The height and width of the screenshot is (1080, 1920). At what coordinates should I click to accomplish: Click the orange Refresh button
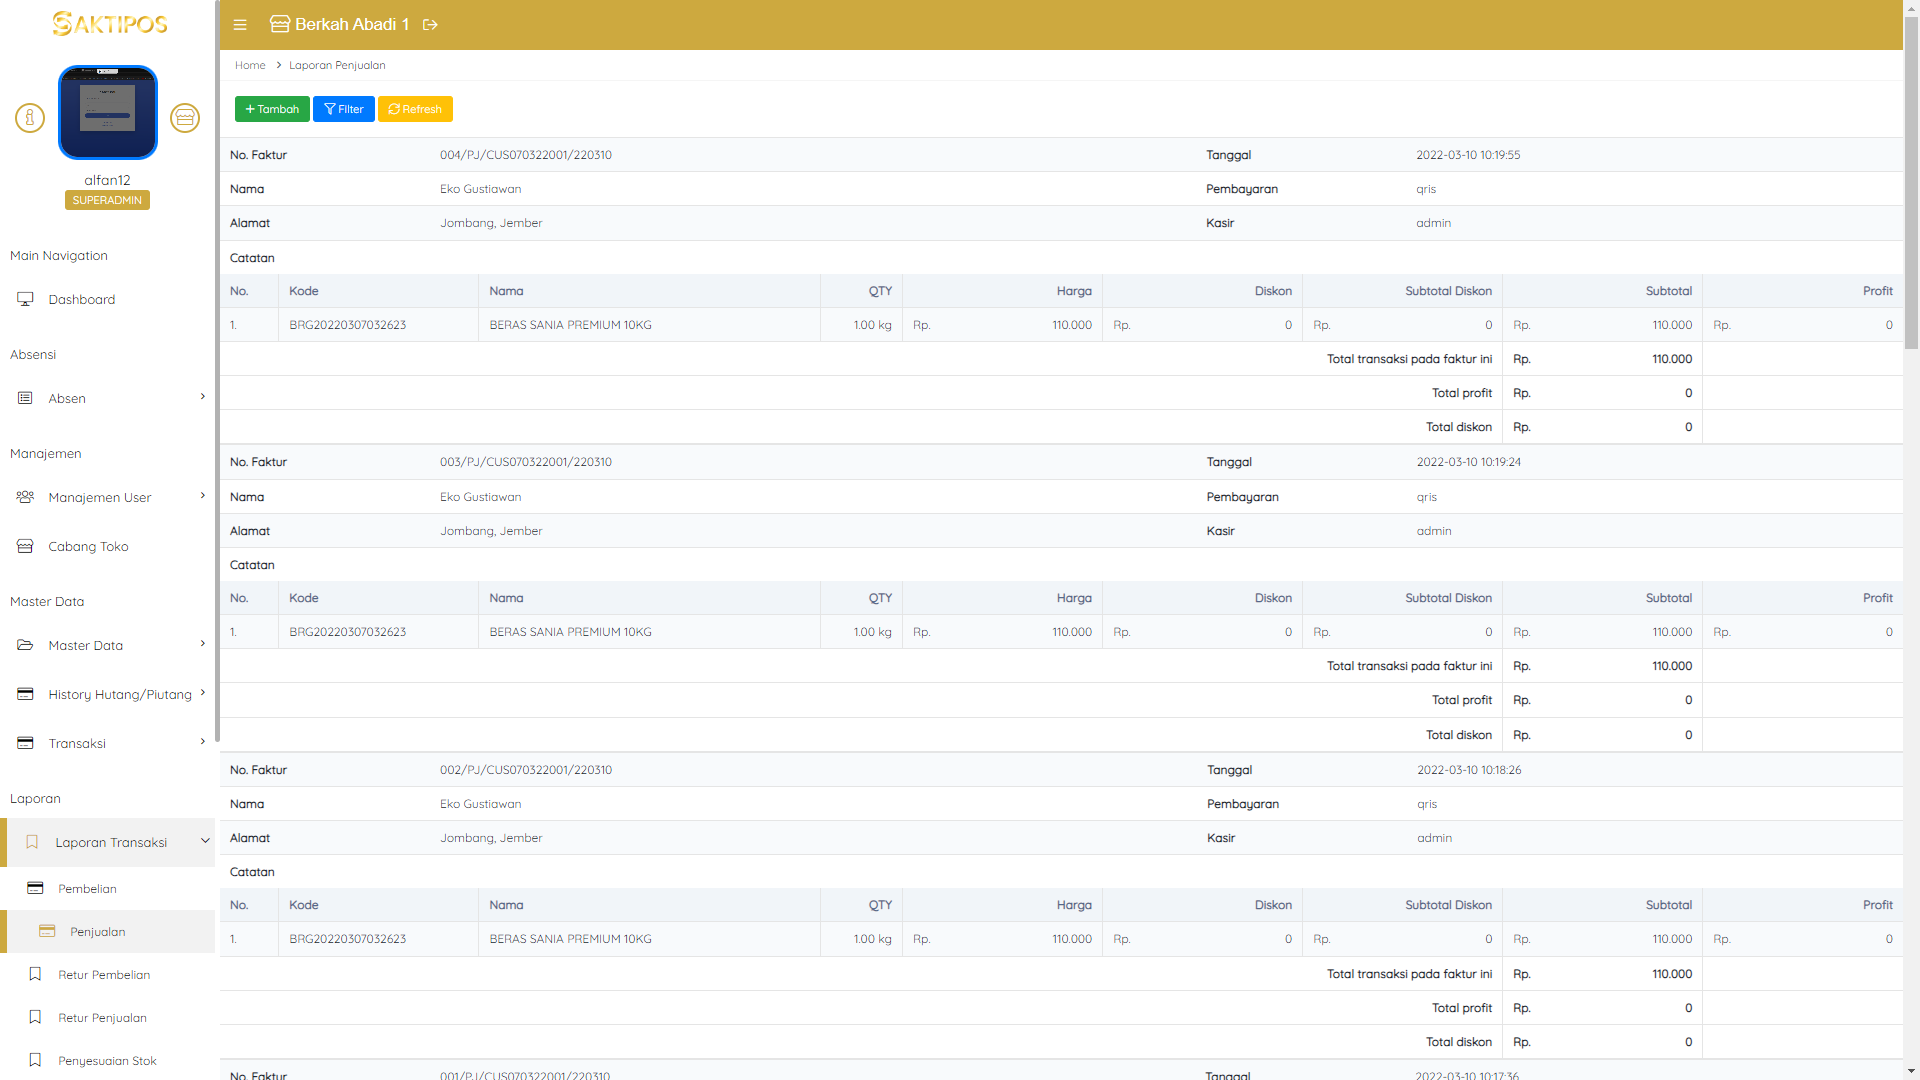415,109
